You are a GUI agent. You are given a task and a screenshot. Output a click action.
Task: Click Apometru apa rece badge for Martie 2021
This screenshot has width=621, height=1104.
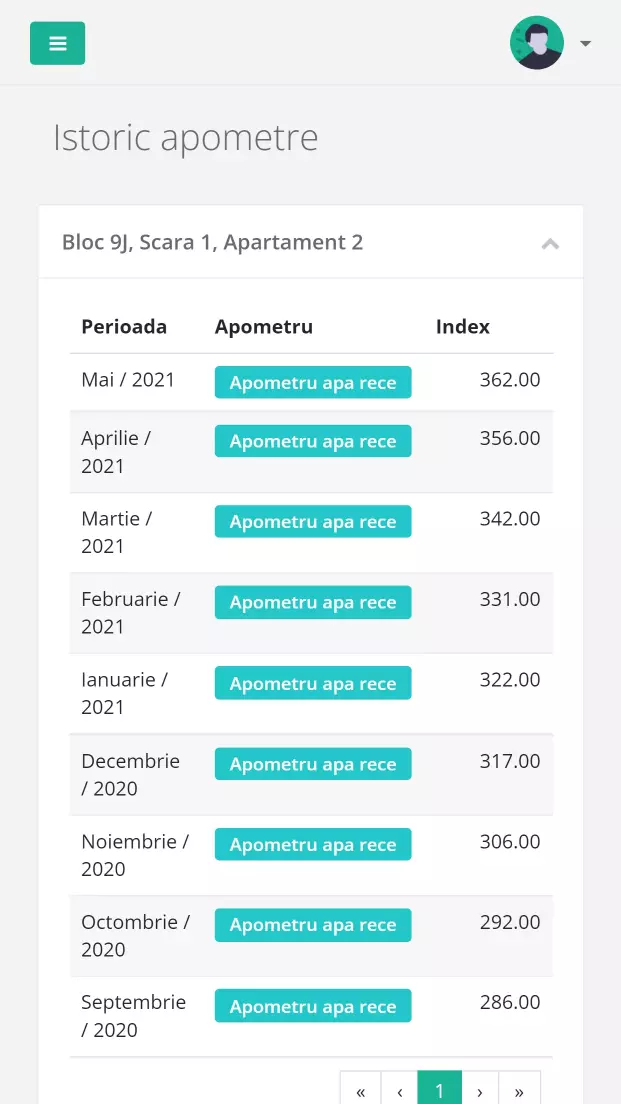pyautogui.click(x=313, y=522)
